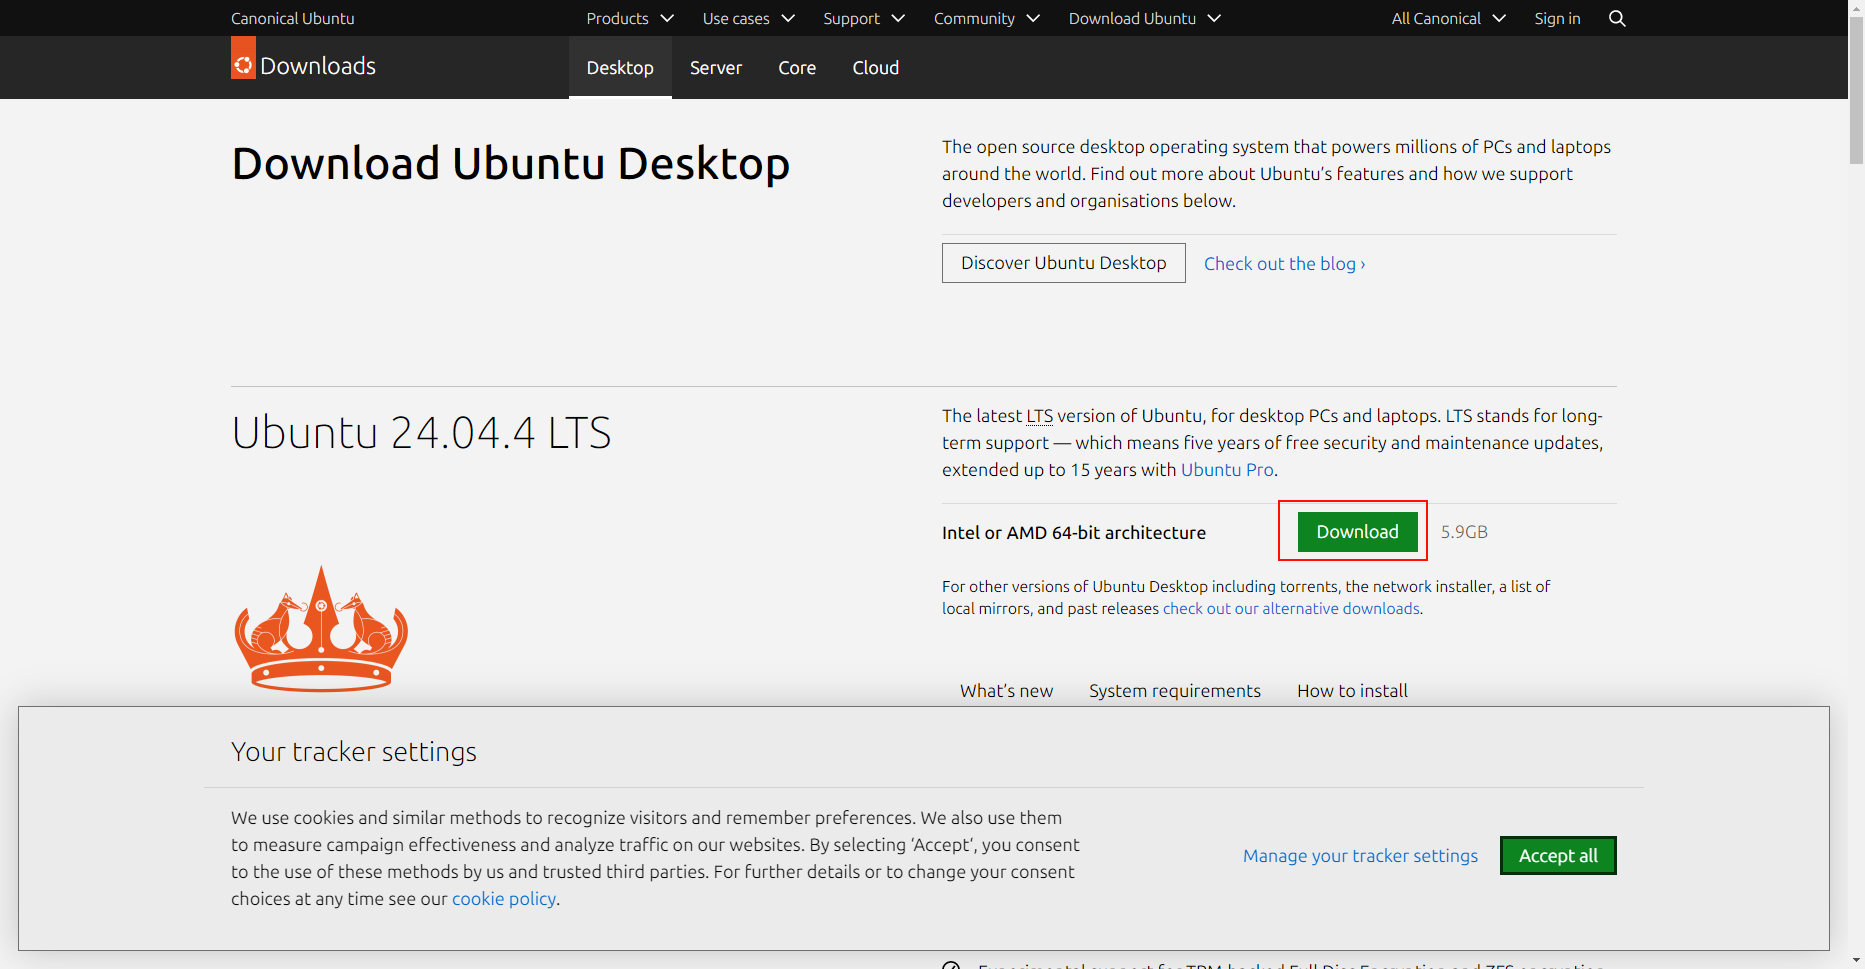
Task: Click the underlined LTS abbreviation
Action: (x=1040, y=416)
